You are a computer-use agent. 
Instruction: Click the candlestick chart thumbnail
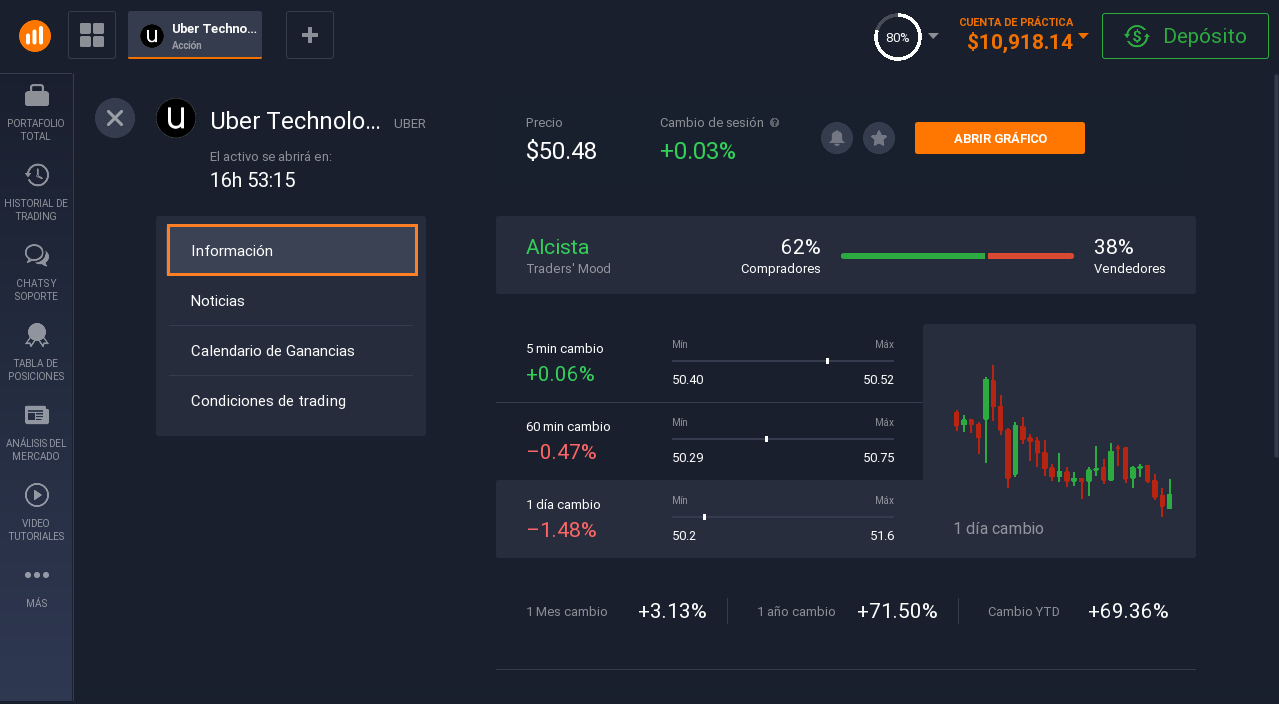pyautogui.click(x=1061, y=440)
